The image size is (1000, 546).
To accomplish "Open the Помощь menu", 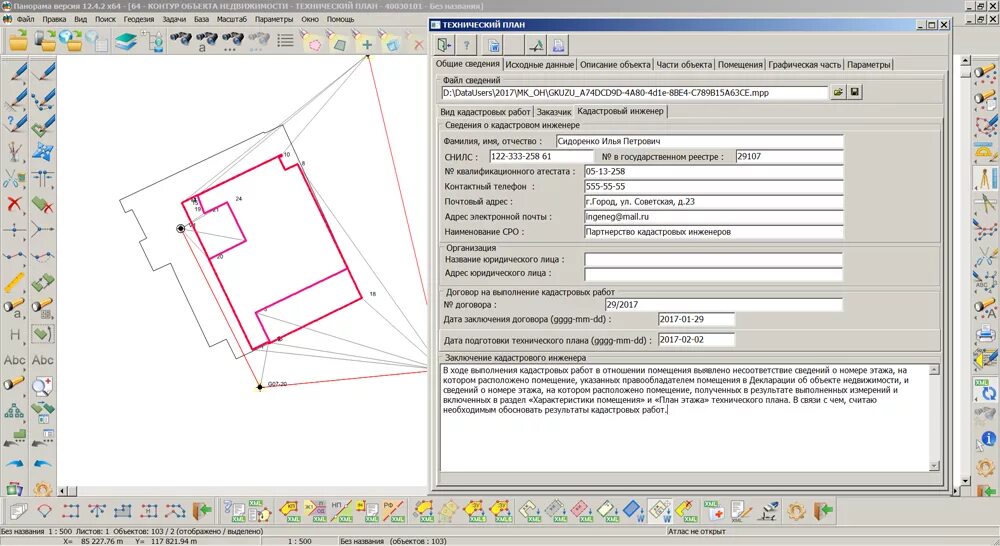I will point(341,19).
